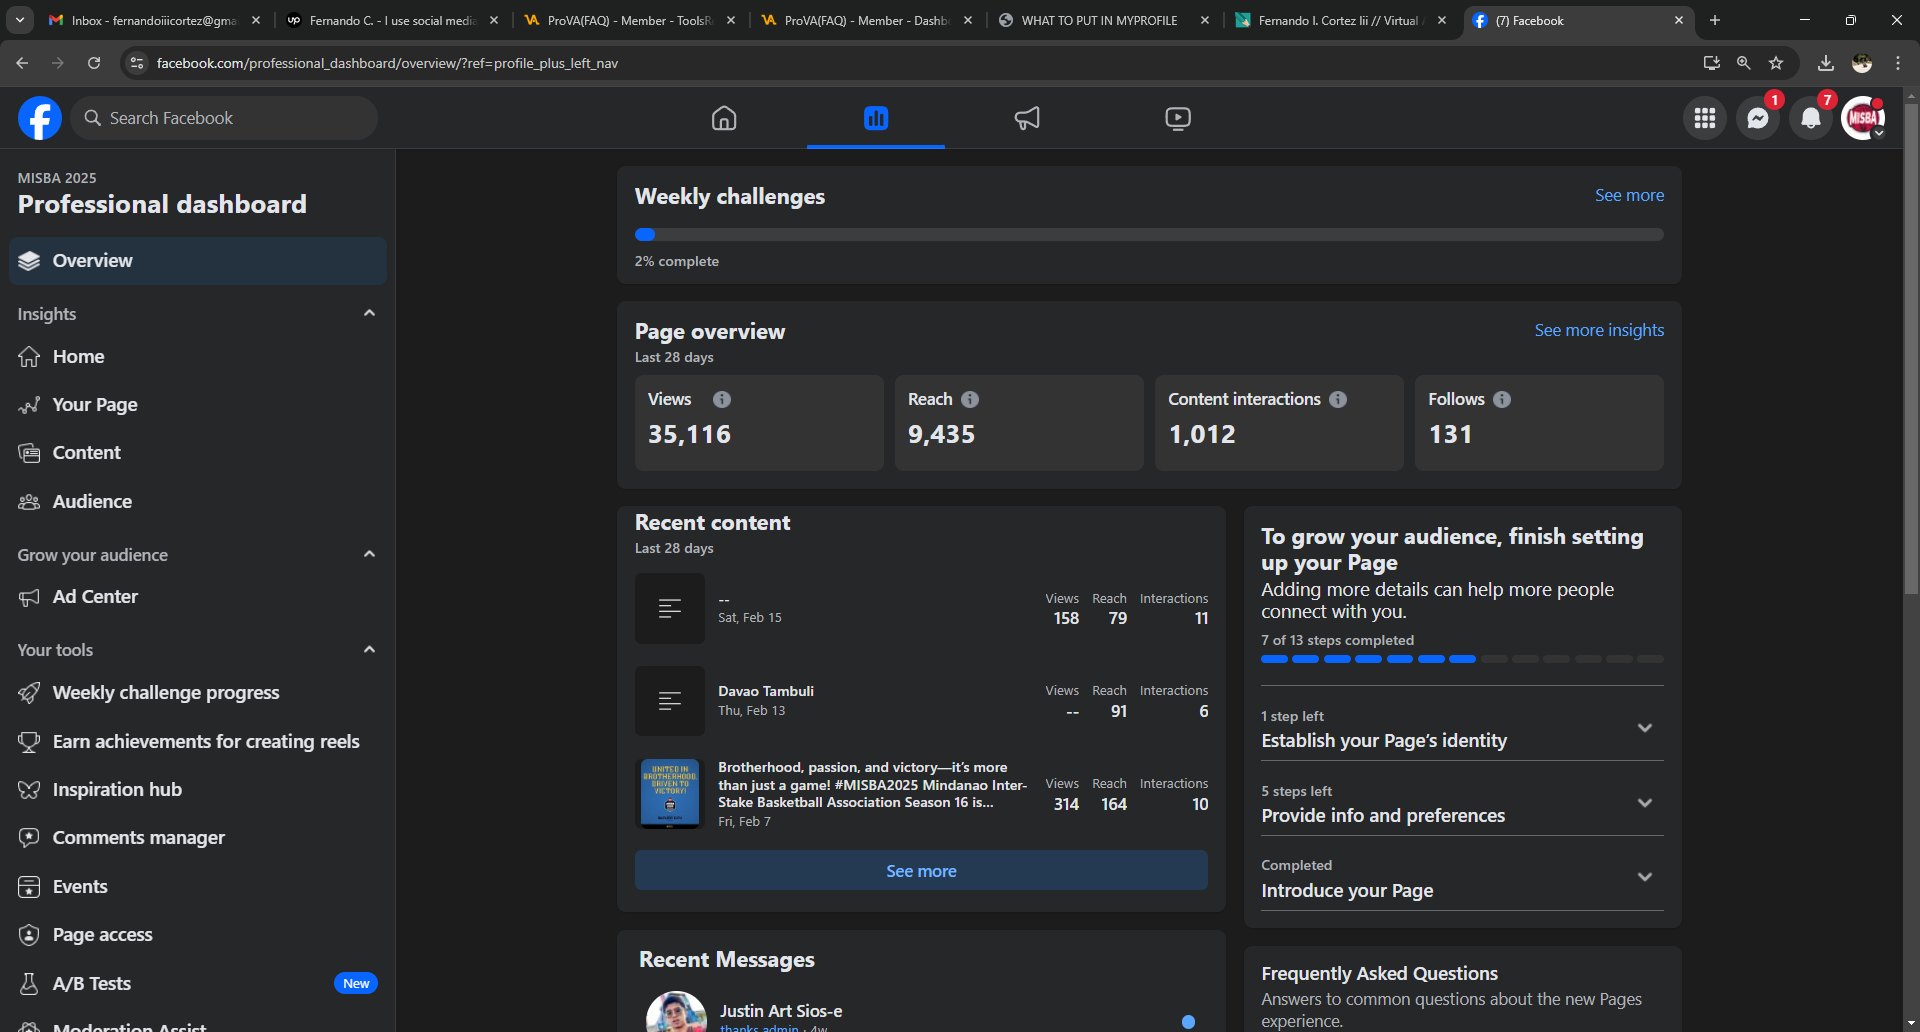Open Justin Art Sios-e message
The height and width of the screenshot is (1032, 1920).
921,1012
